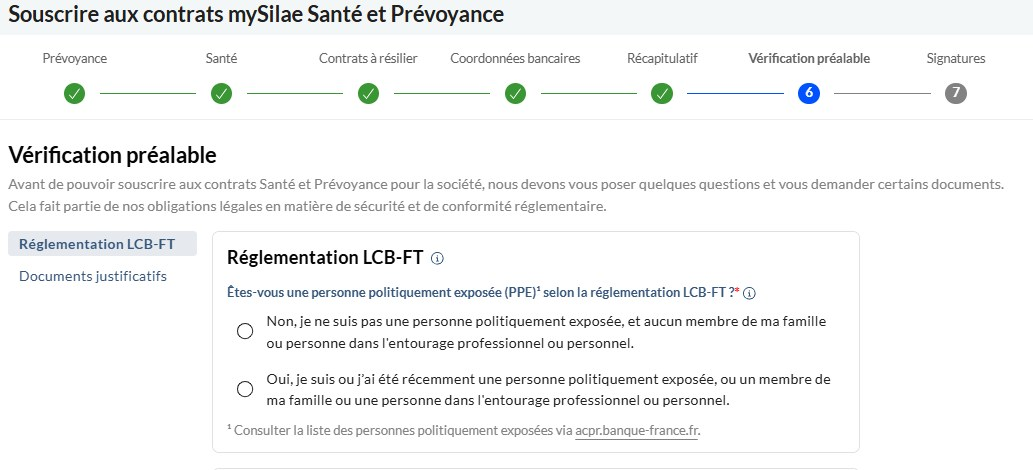This screenshot has height=470, width=1033.
Task: Click the Récapitulatif step label
Action: 662,59
